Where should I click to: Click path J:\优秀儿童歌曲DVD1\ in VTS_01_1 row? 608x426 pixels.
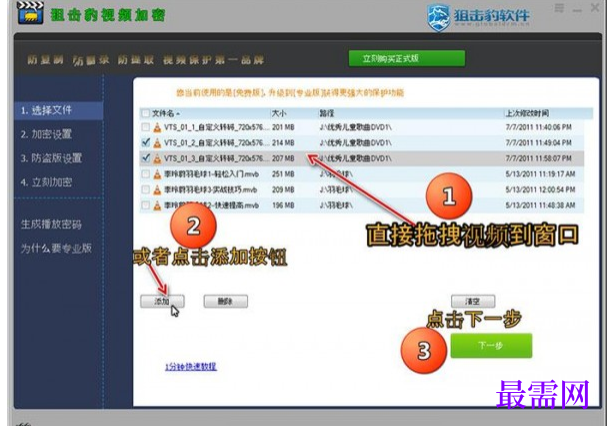(356, 127)
